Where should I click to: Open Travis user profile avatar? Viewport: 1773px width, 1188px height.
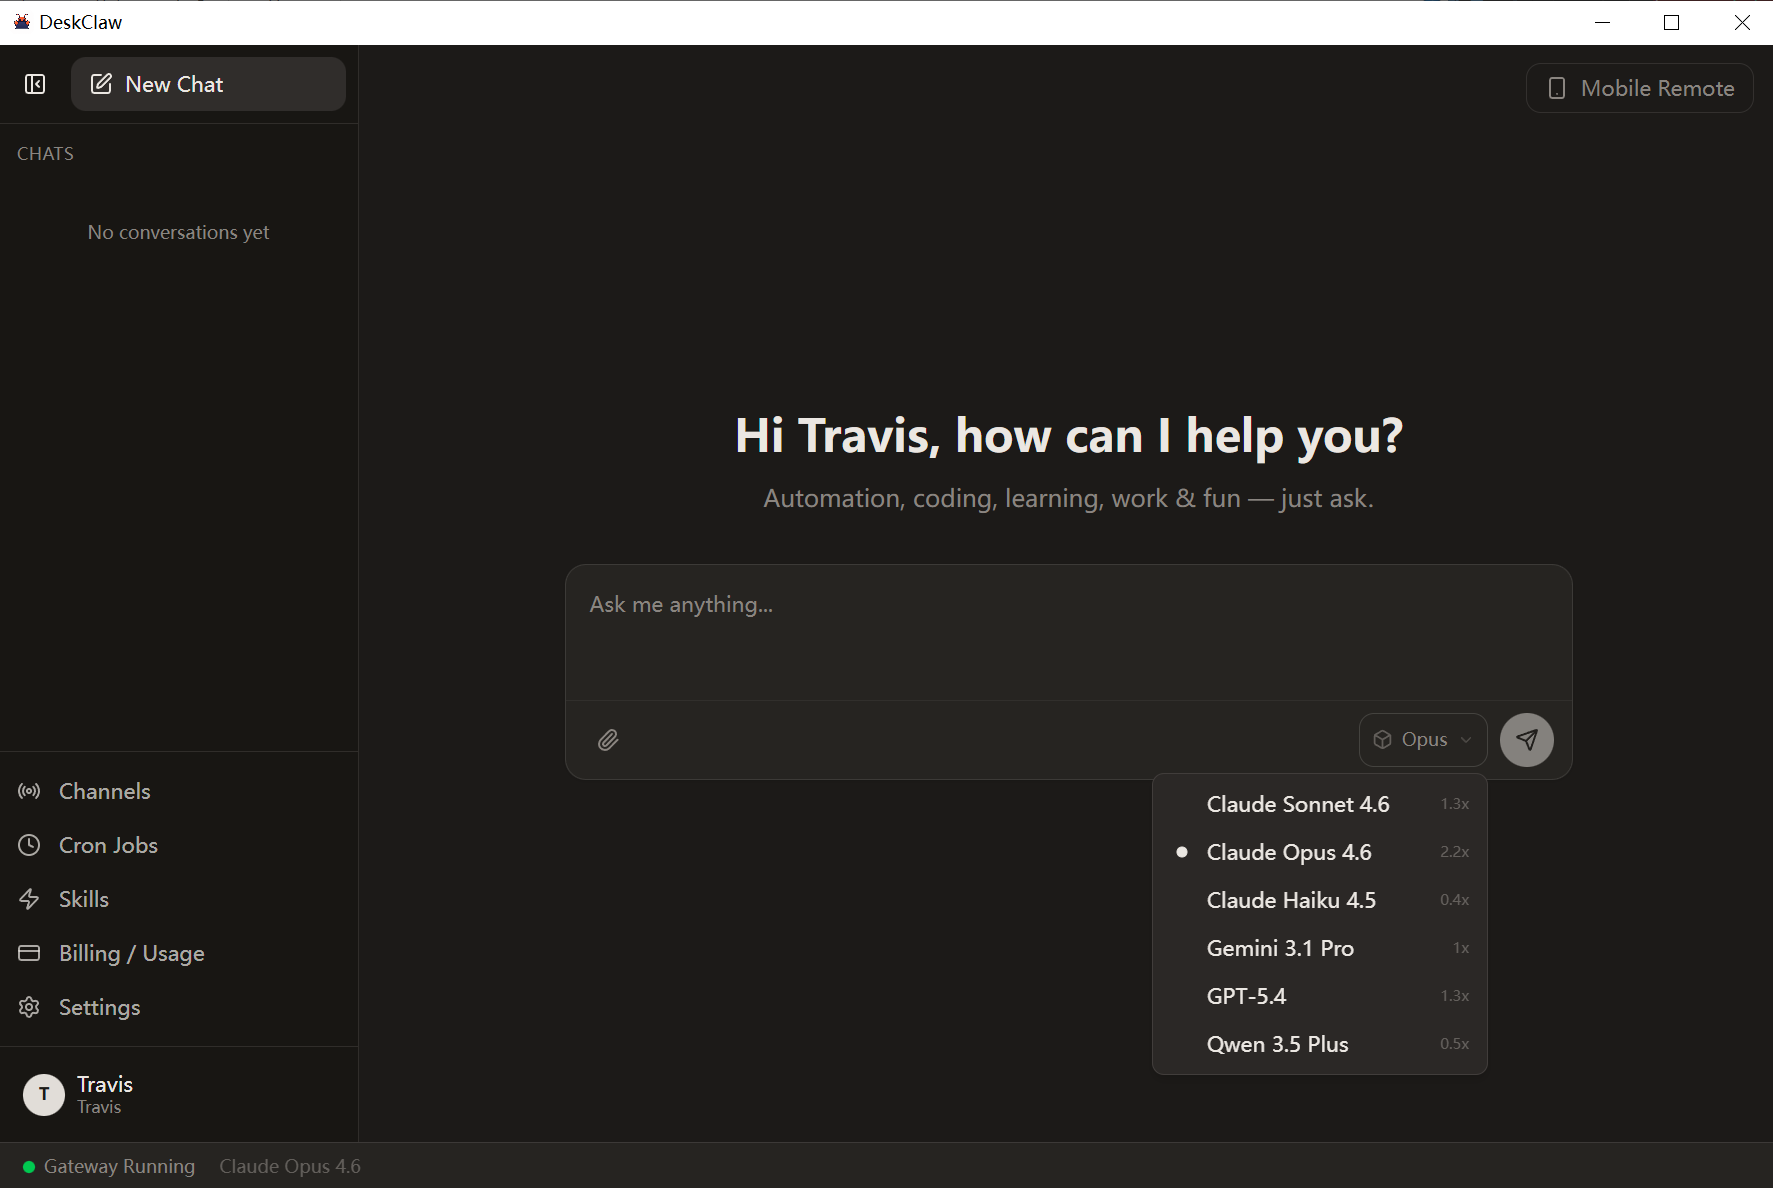tap(44, 1095)
